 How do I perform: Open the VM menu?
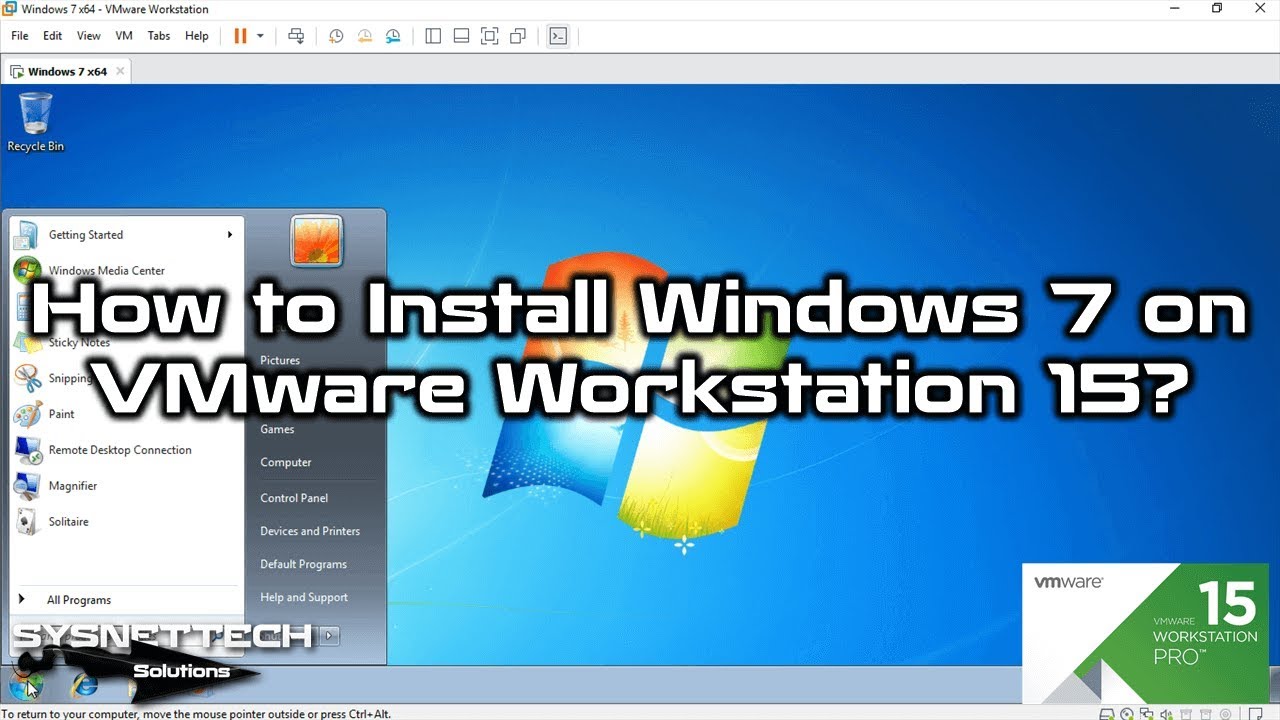click(124, 36)
